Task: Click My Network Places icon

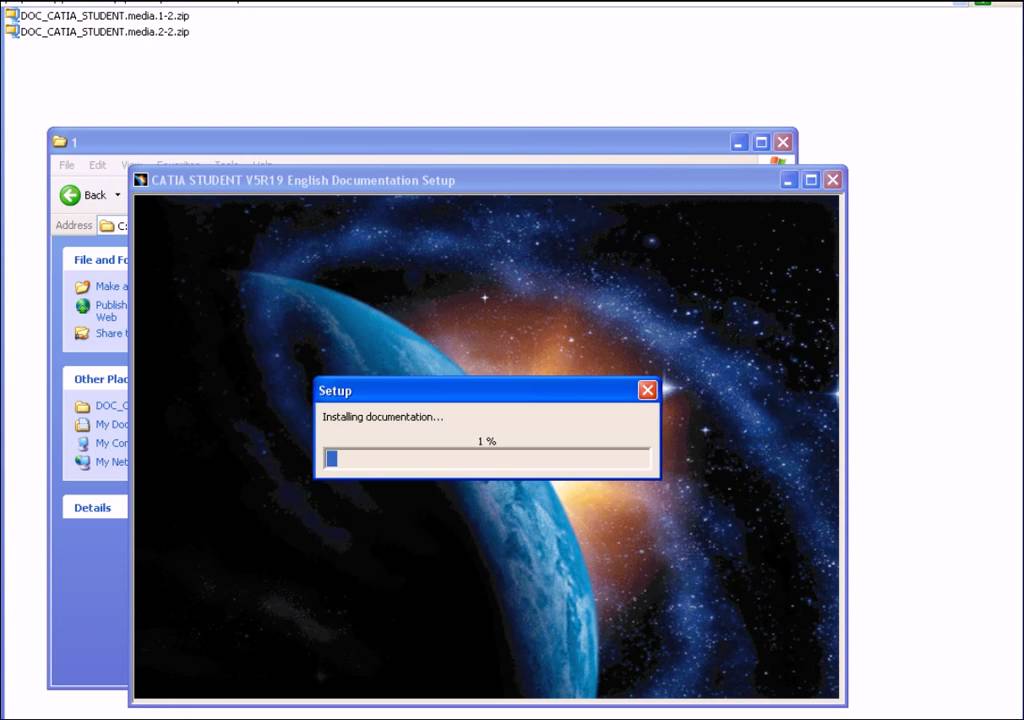Action: click(x=82, y=462)
